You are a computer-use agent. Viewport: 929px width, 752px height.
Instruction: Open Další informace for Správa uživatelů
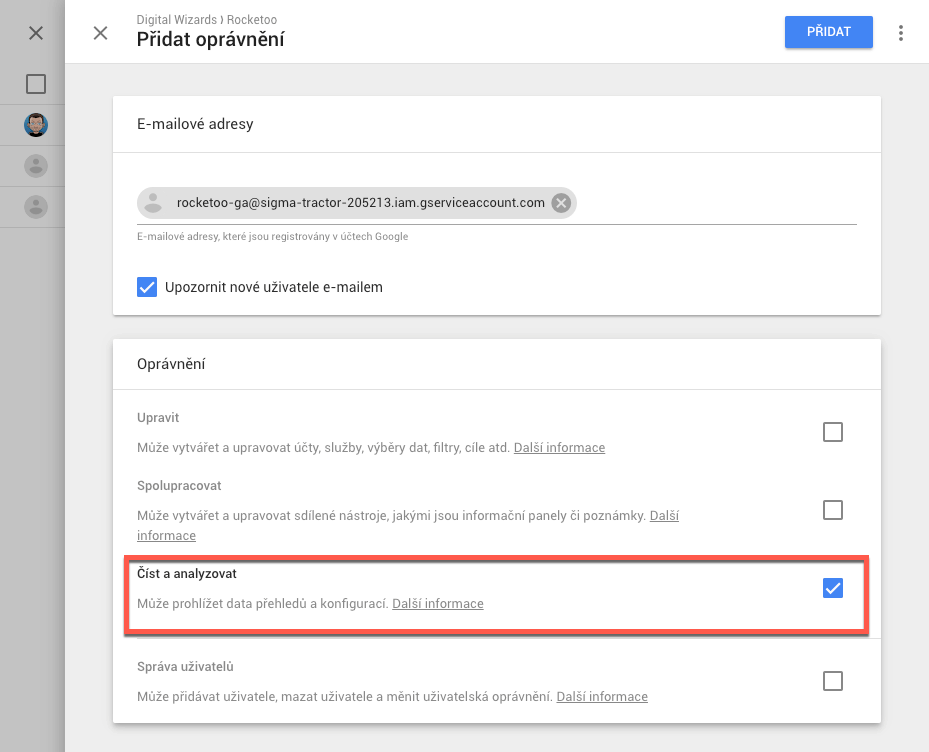(601, 696)
